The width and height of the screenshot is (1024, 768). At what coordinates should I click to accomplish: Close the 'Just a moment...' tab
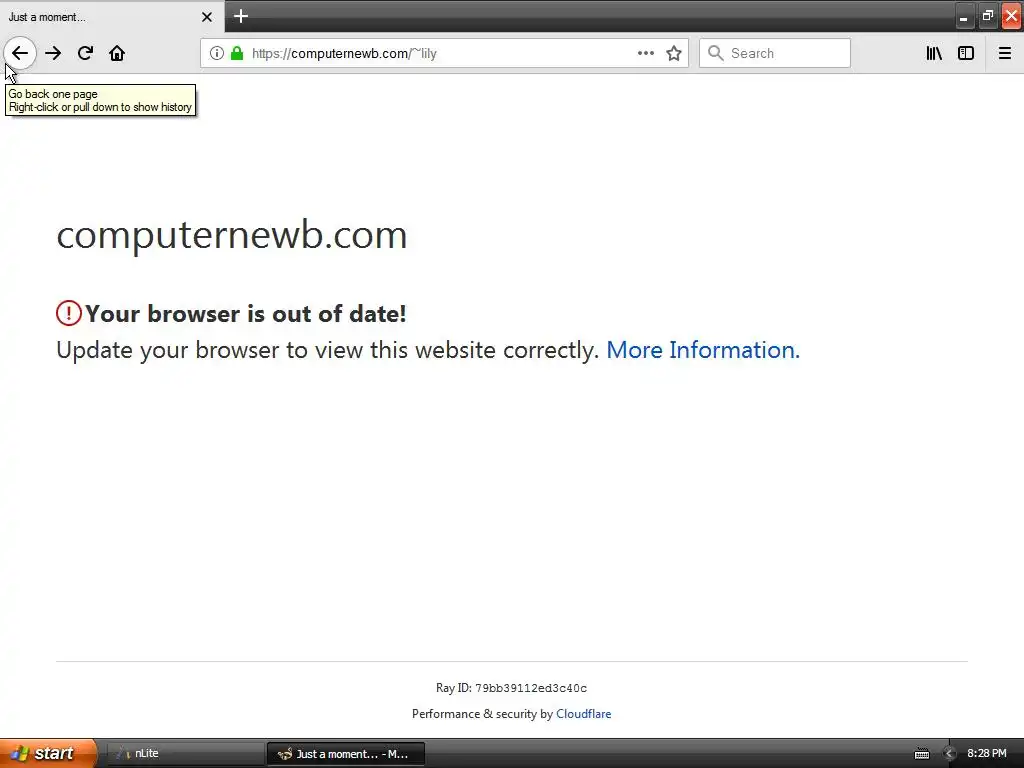pos(207,17)
